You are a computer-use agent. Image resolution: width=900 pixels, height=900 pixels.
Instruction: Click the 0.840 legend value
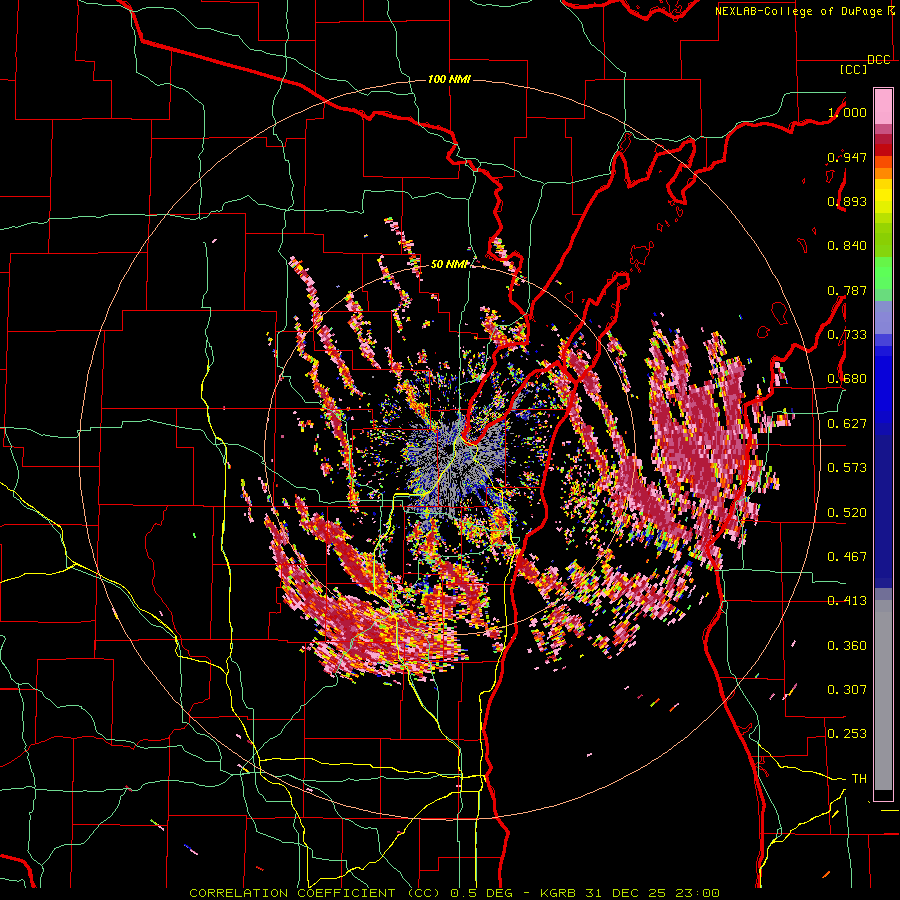click(x=847, y=246)
